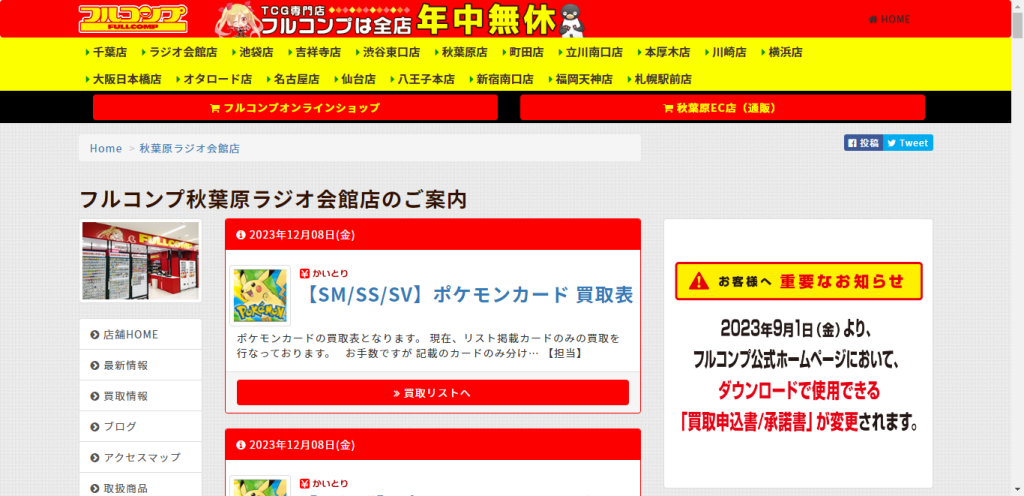
Task: Share page with Facebook 投稿 button
Action: tap(862, 143)
